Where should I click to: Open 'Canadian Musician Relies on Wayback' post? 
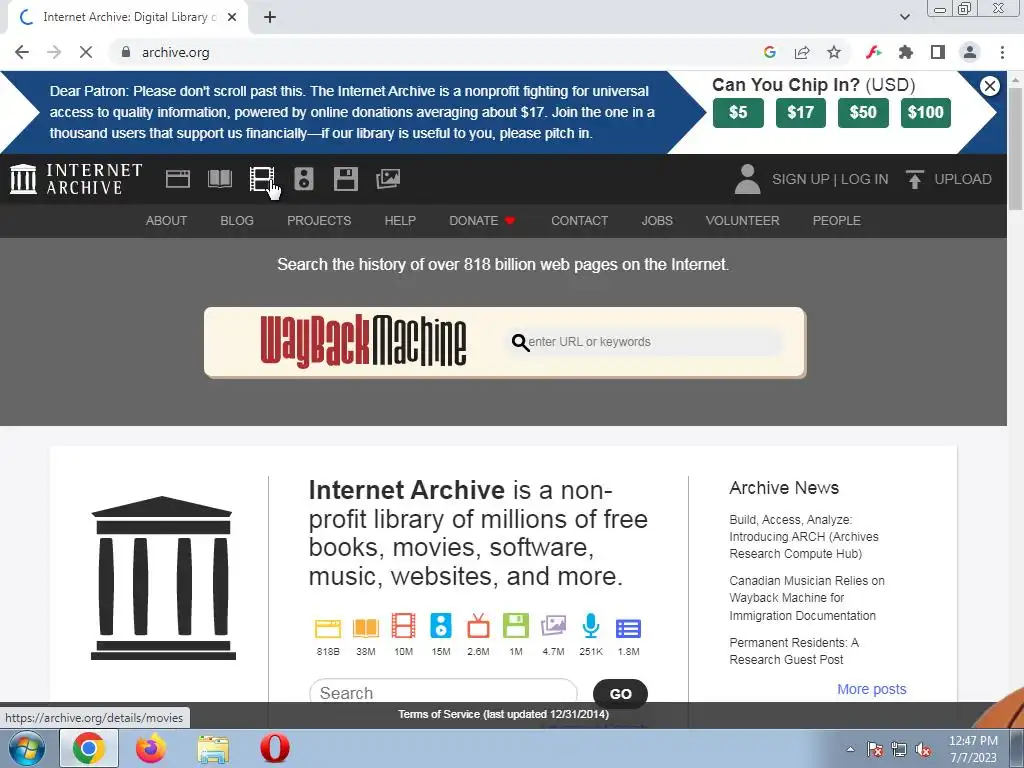tap(807, 598)
